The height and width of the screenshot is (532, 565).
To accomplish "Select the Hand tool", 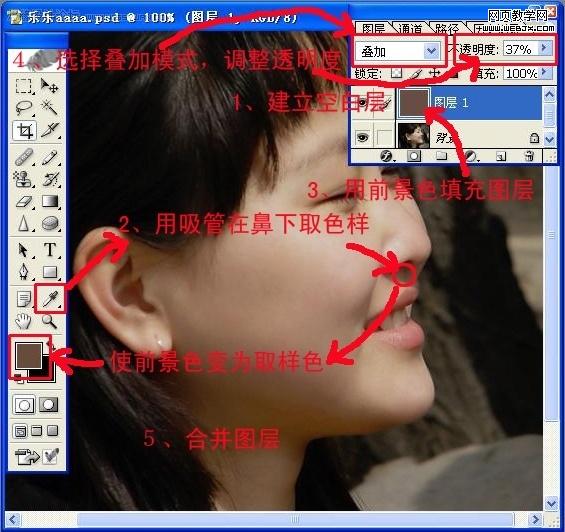I will pos(24,321).
